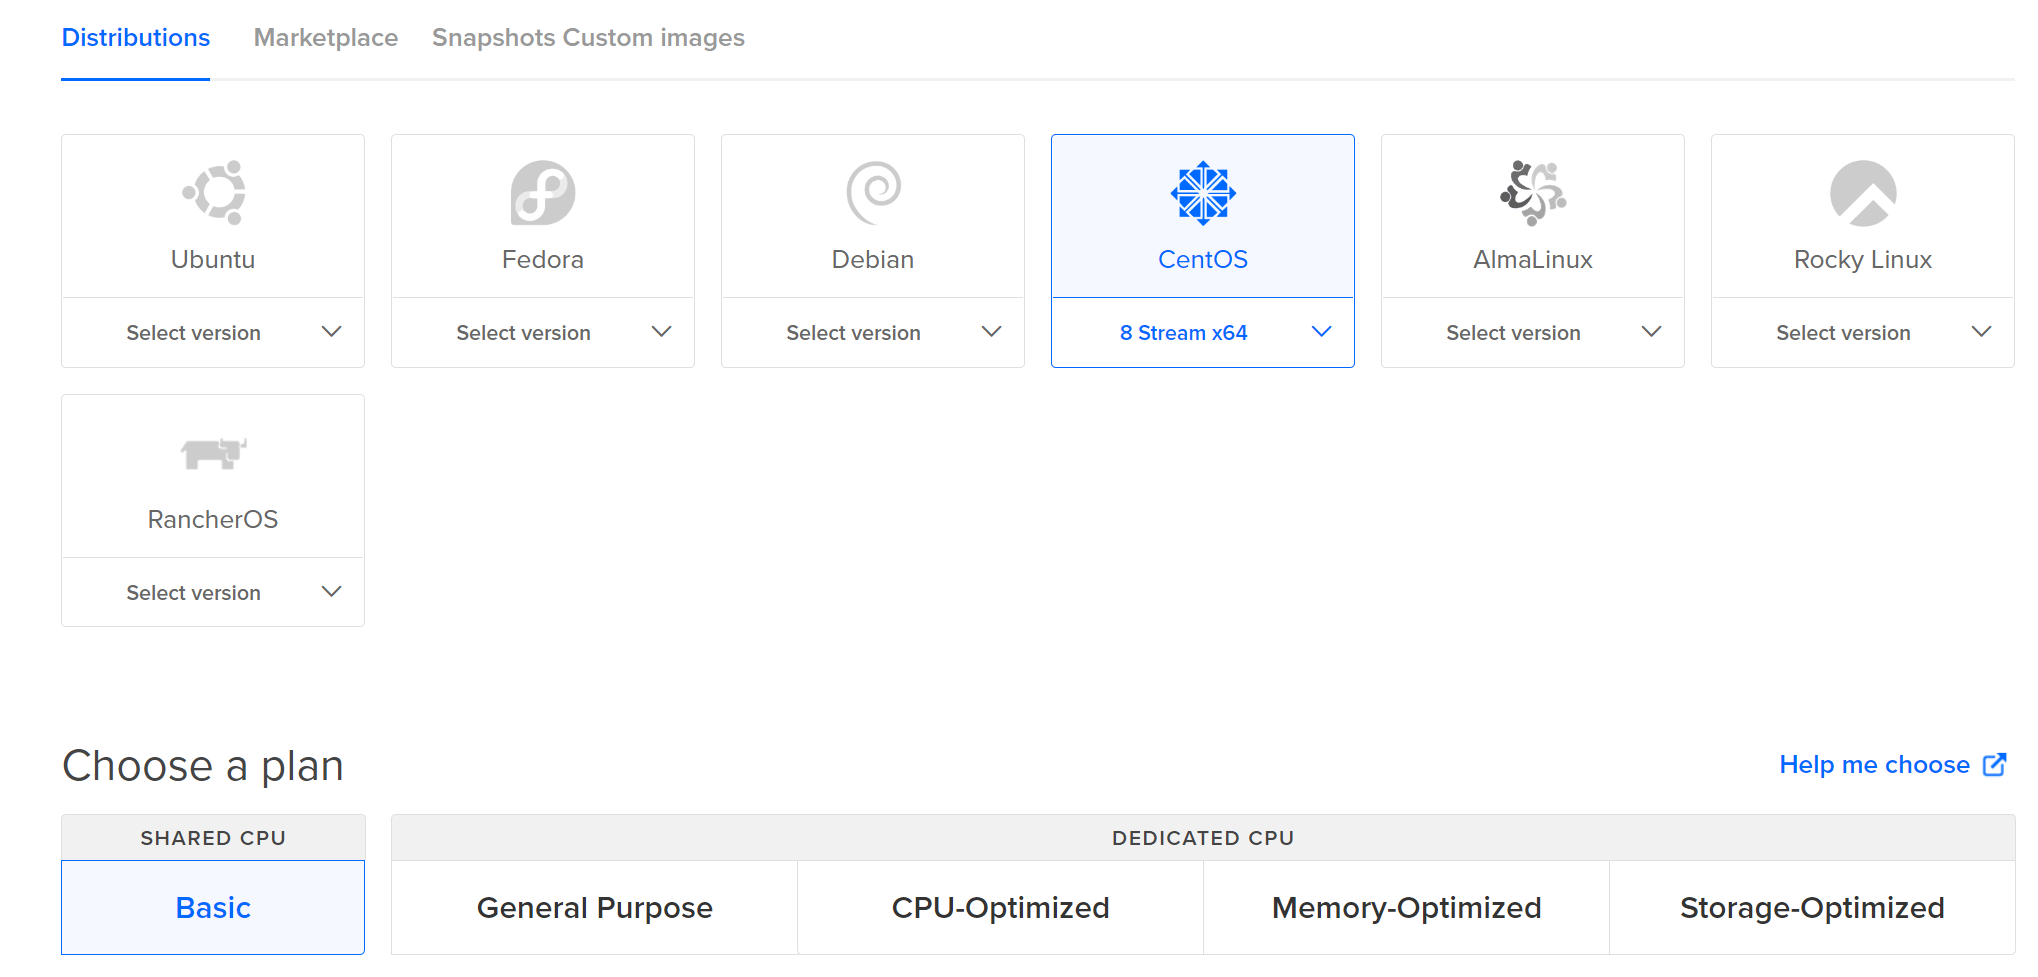Choose the Debian swirl icon
This screenshot has height=977, width=2038.
873,192
